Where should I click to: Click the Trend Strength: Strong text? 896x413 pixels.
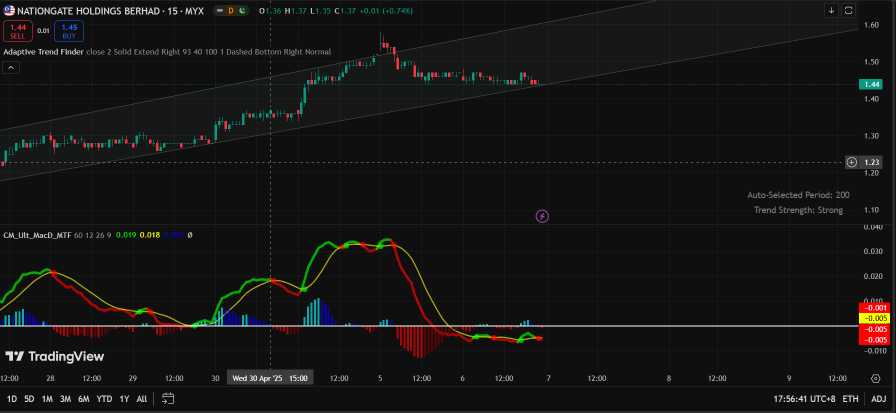coord(798,210)
